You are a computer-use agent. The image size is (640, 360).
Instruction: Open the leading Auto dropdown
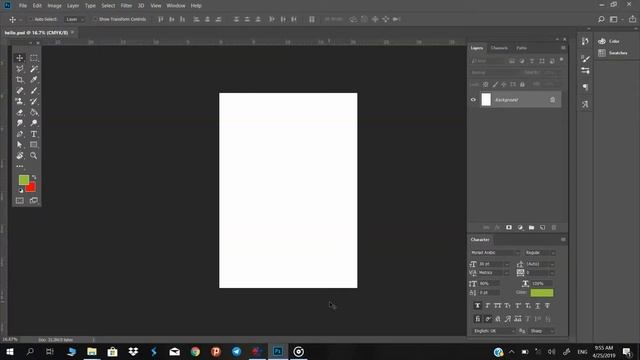[540, 264]
